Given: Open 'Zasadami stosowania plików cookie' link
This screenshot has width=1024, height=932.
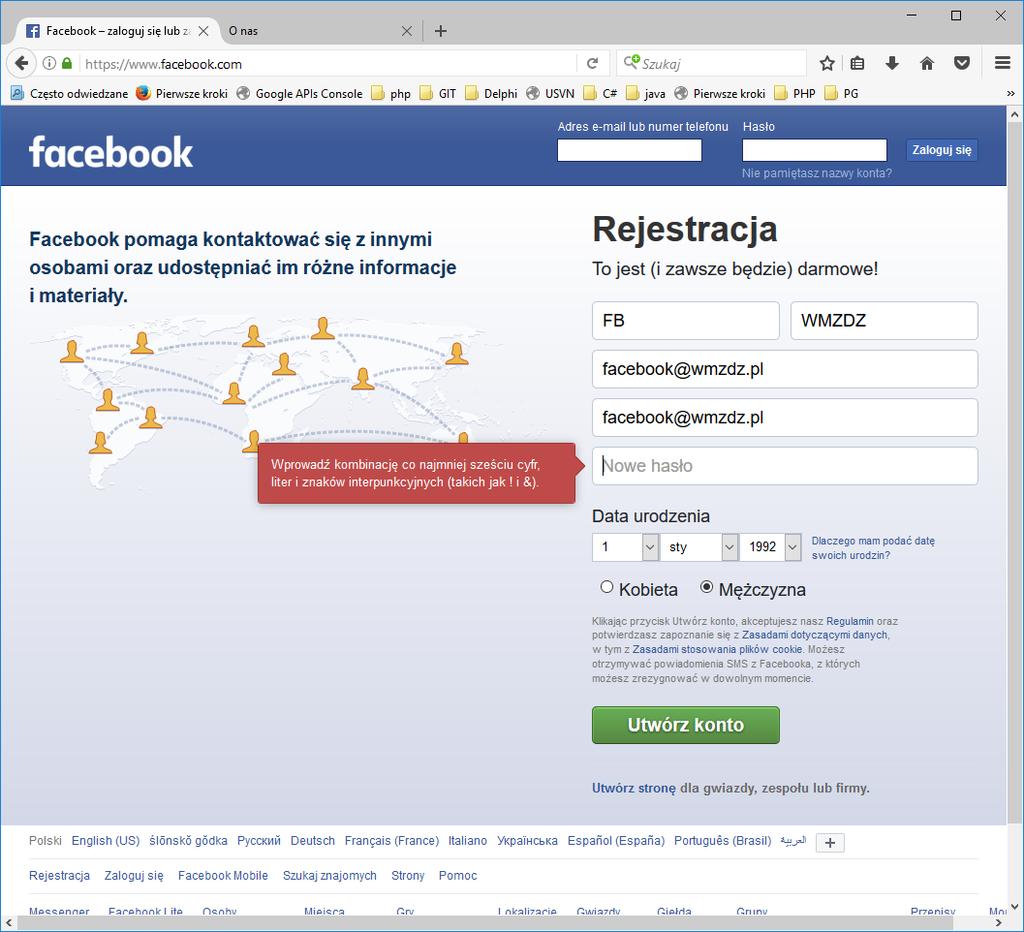Looking at the screenshot, I should (x=717, y=649).
